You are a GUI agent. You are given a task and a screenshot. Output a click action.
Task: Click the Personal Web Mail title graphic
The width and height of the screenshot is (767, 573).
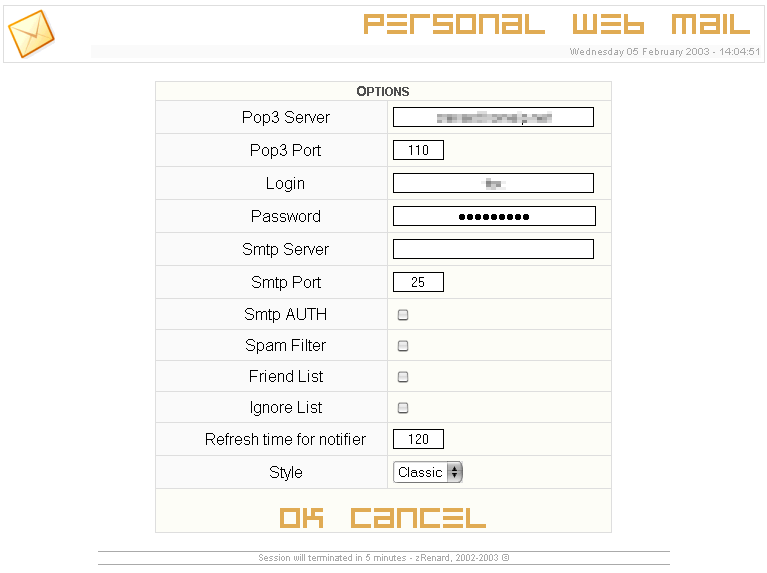(557, 24)
